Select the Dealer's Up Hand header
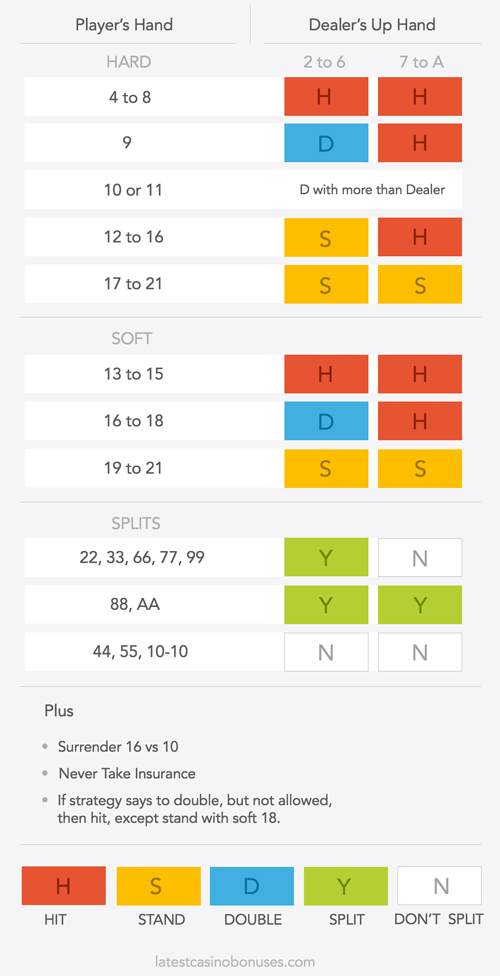This screenshot has height=976, width=500. [372, 25]
